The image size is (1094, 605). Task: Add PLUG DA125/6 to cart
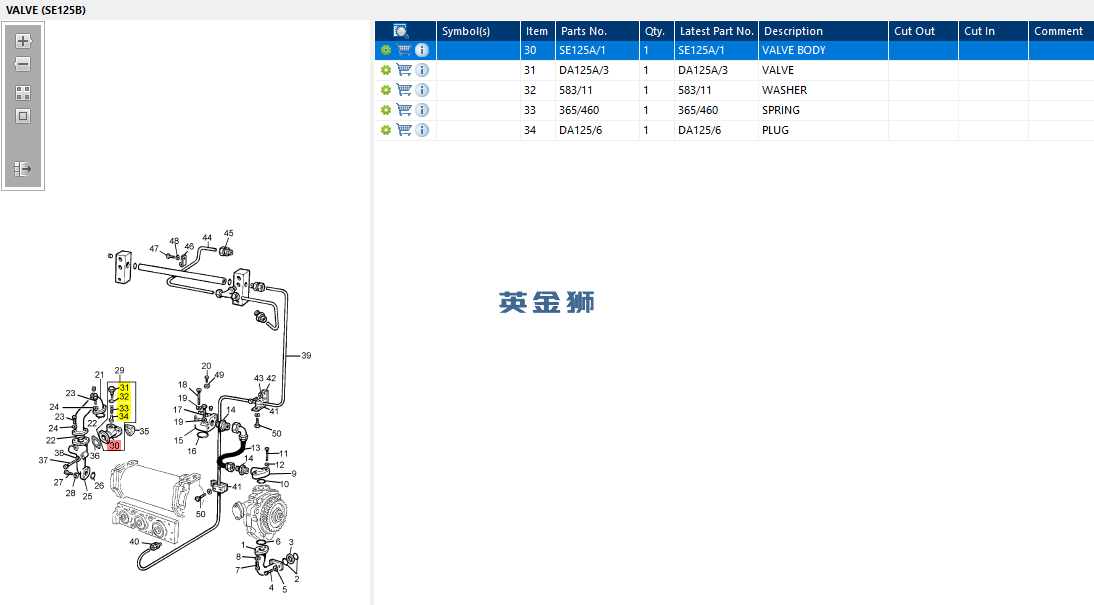[404, 130]
